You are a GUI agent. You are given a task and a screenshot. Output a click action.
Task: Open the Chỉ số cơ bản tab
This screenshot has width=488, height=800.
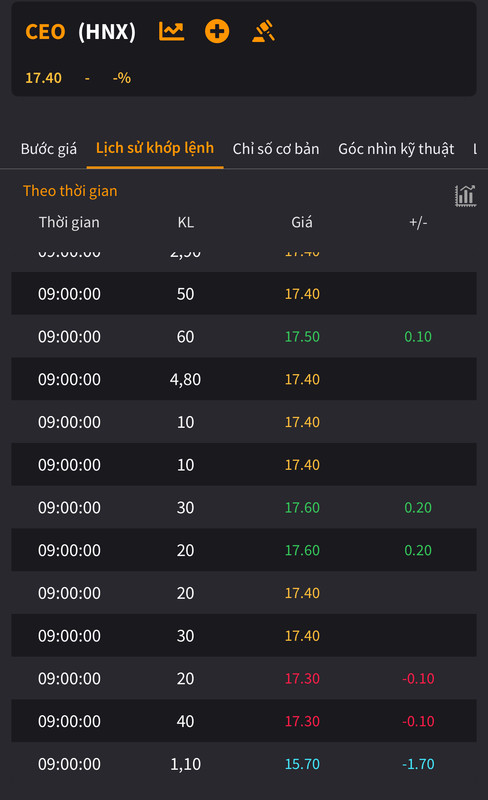pyautogui.click(x=276, y=148)
